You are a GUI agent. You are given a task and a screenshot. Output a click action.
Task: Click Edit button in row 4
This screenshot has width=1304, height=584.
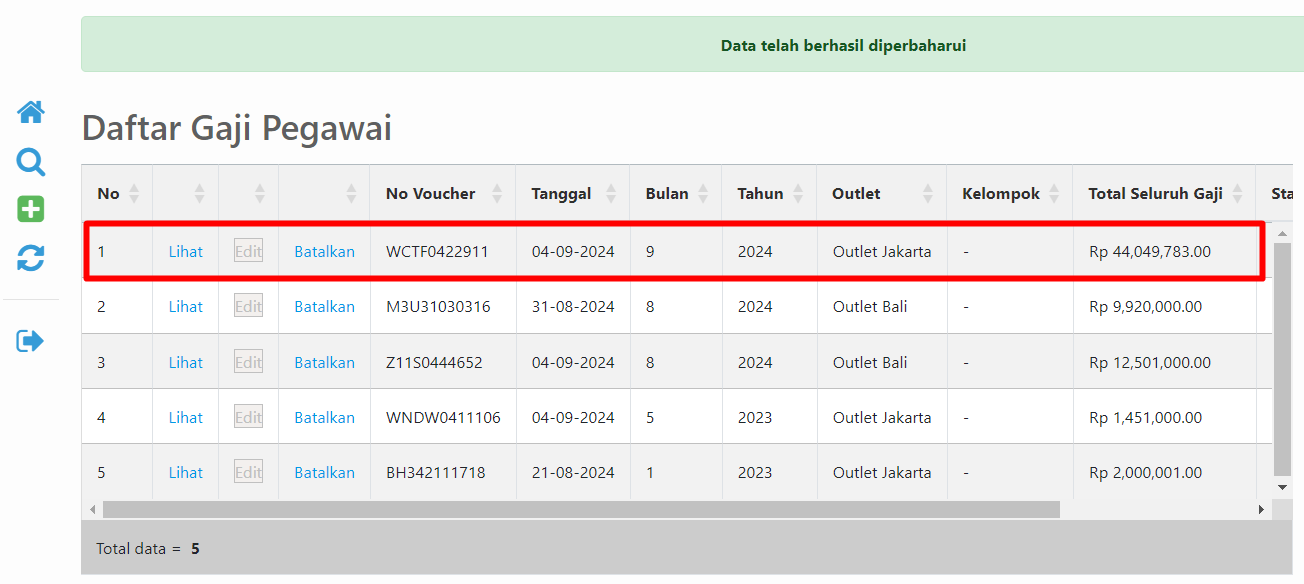pos(248,417)
